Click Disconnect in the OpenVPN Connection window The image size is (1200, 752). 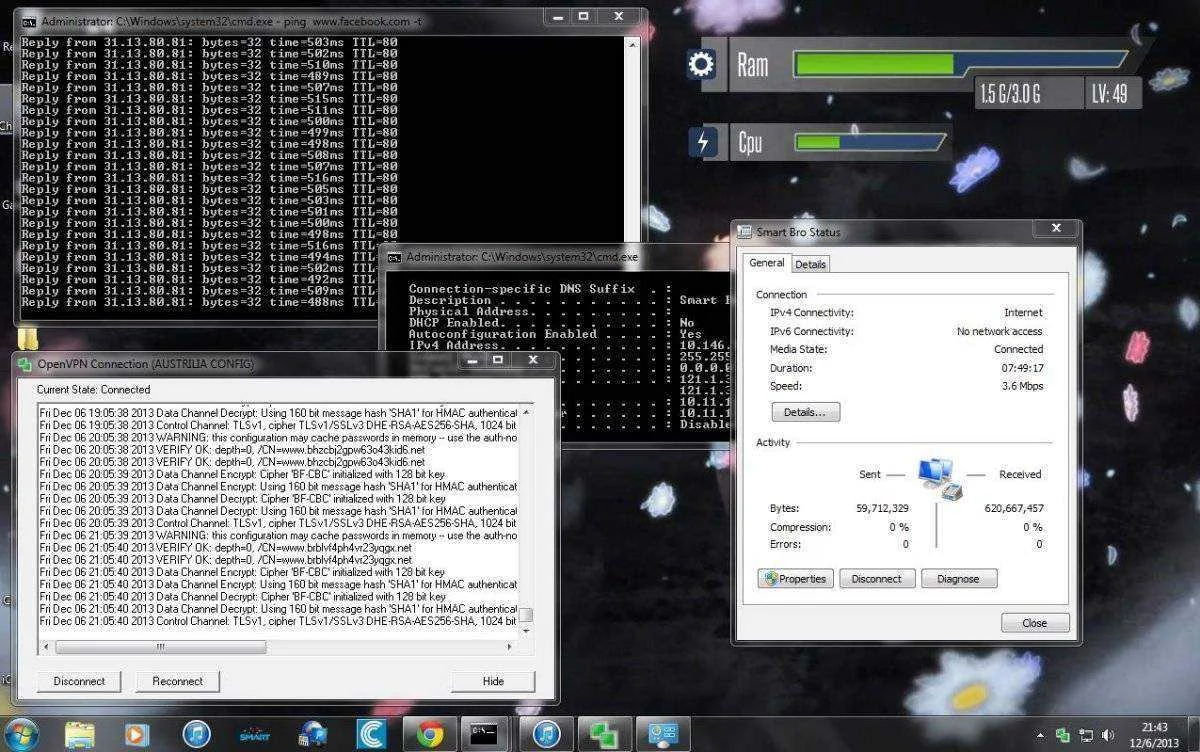click(79, 681)
